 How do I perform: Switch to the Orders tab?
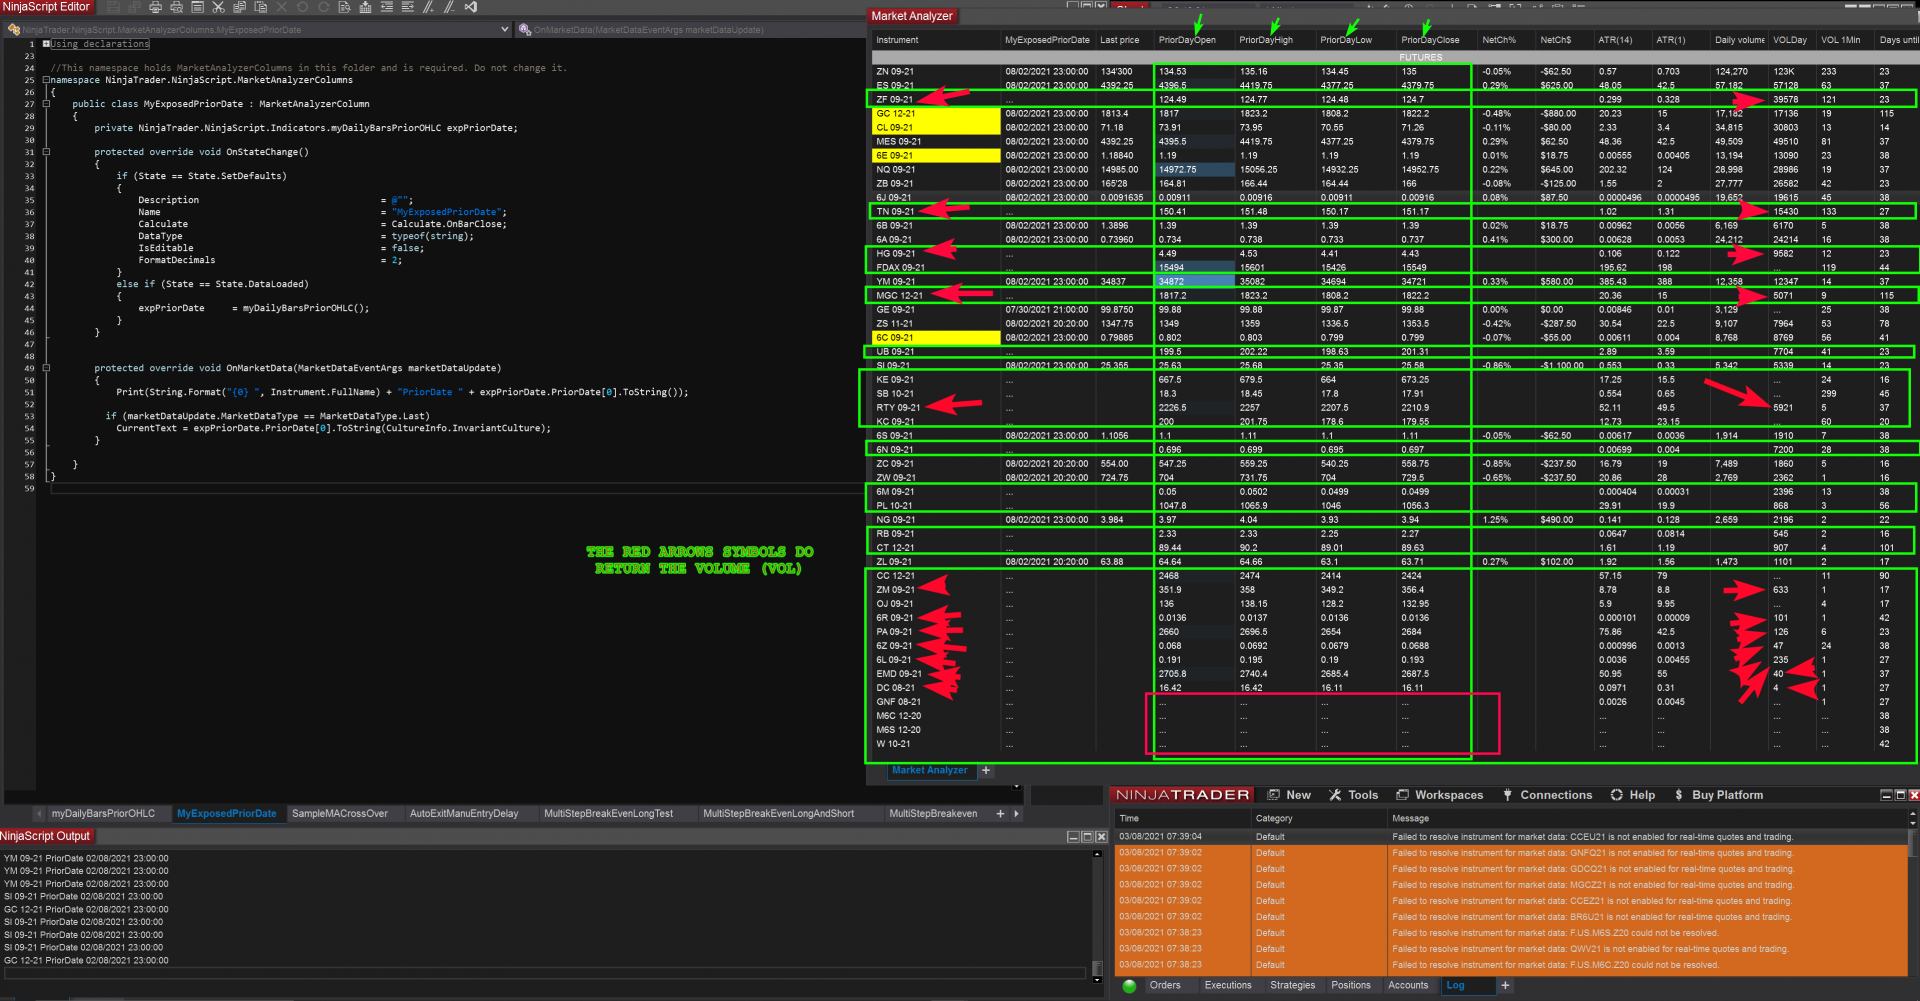[x=1165, y=986]
